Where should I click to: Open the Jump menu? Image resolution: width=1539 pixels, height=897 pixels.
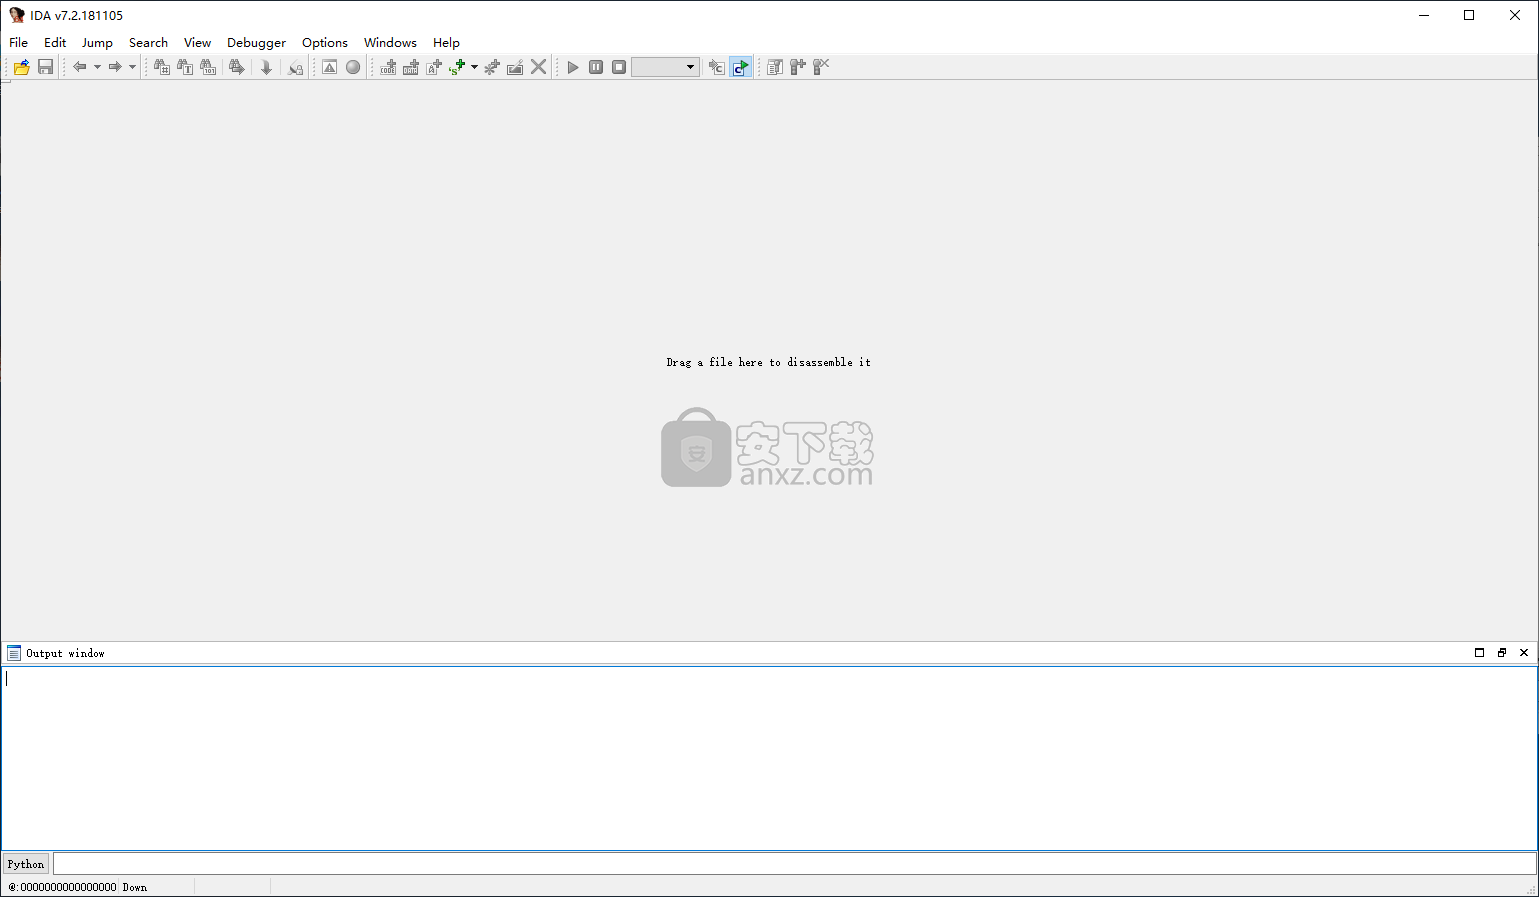click(x=97, y=42)
